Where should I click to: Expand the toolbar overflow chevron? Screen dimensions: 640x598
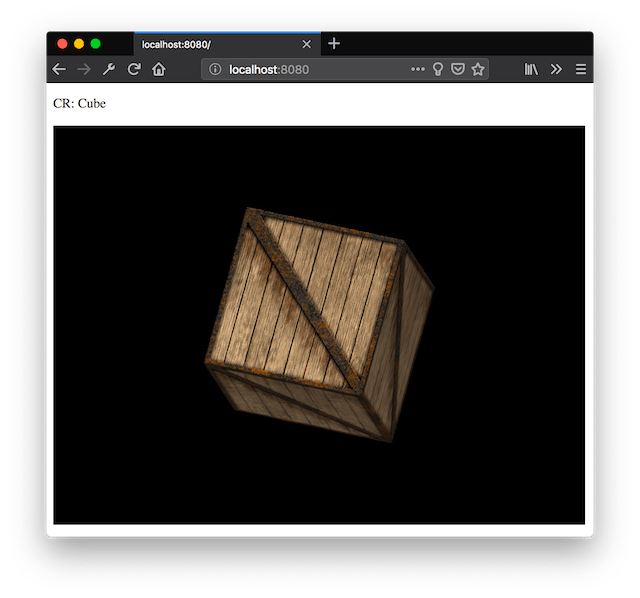(556, 69)
